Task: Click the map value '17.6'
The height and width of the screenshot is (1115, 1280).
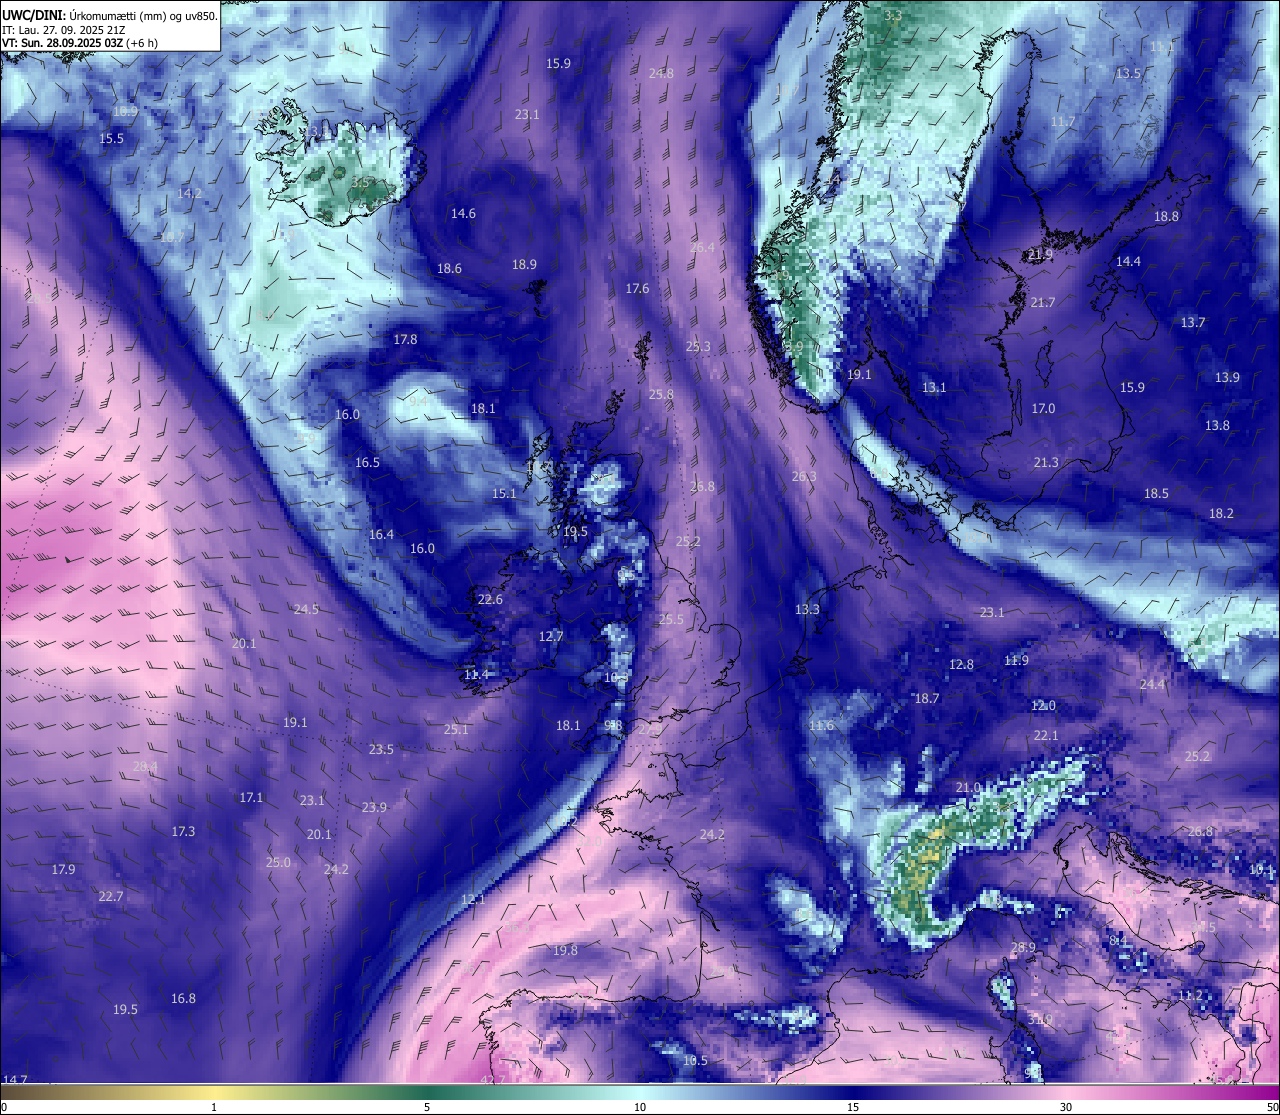Action: [x=637, y=289]
